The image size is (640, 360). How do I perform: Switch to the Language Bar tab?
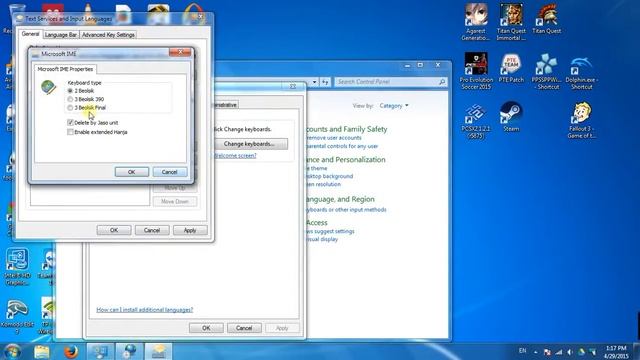tap(60, 35)
